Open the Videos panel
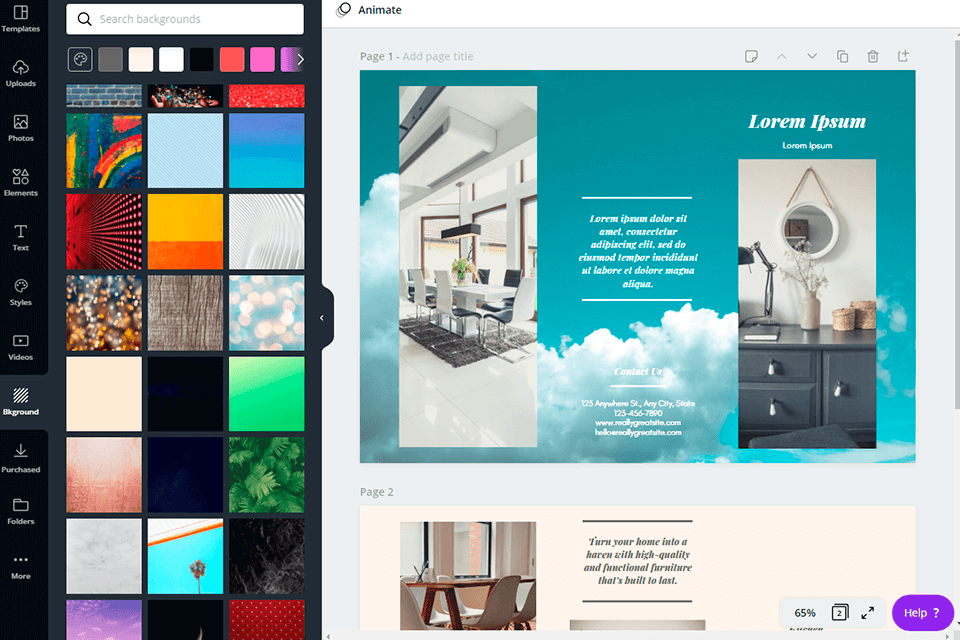Viewport: 960px width, 640px height. point(21,344)
